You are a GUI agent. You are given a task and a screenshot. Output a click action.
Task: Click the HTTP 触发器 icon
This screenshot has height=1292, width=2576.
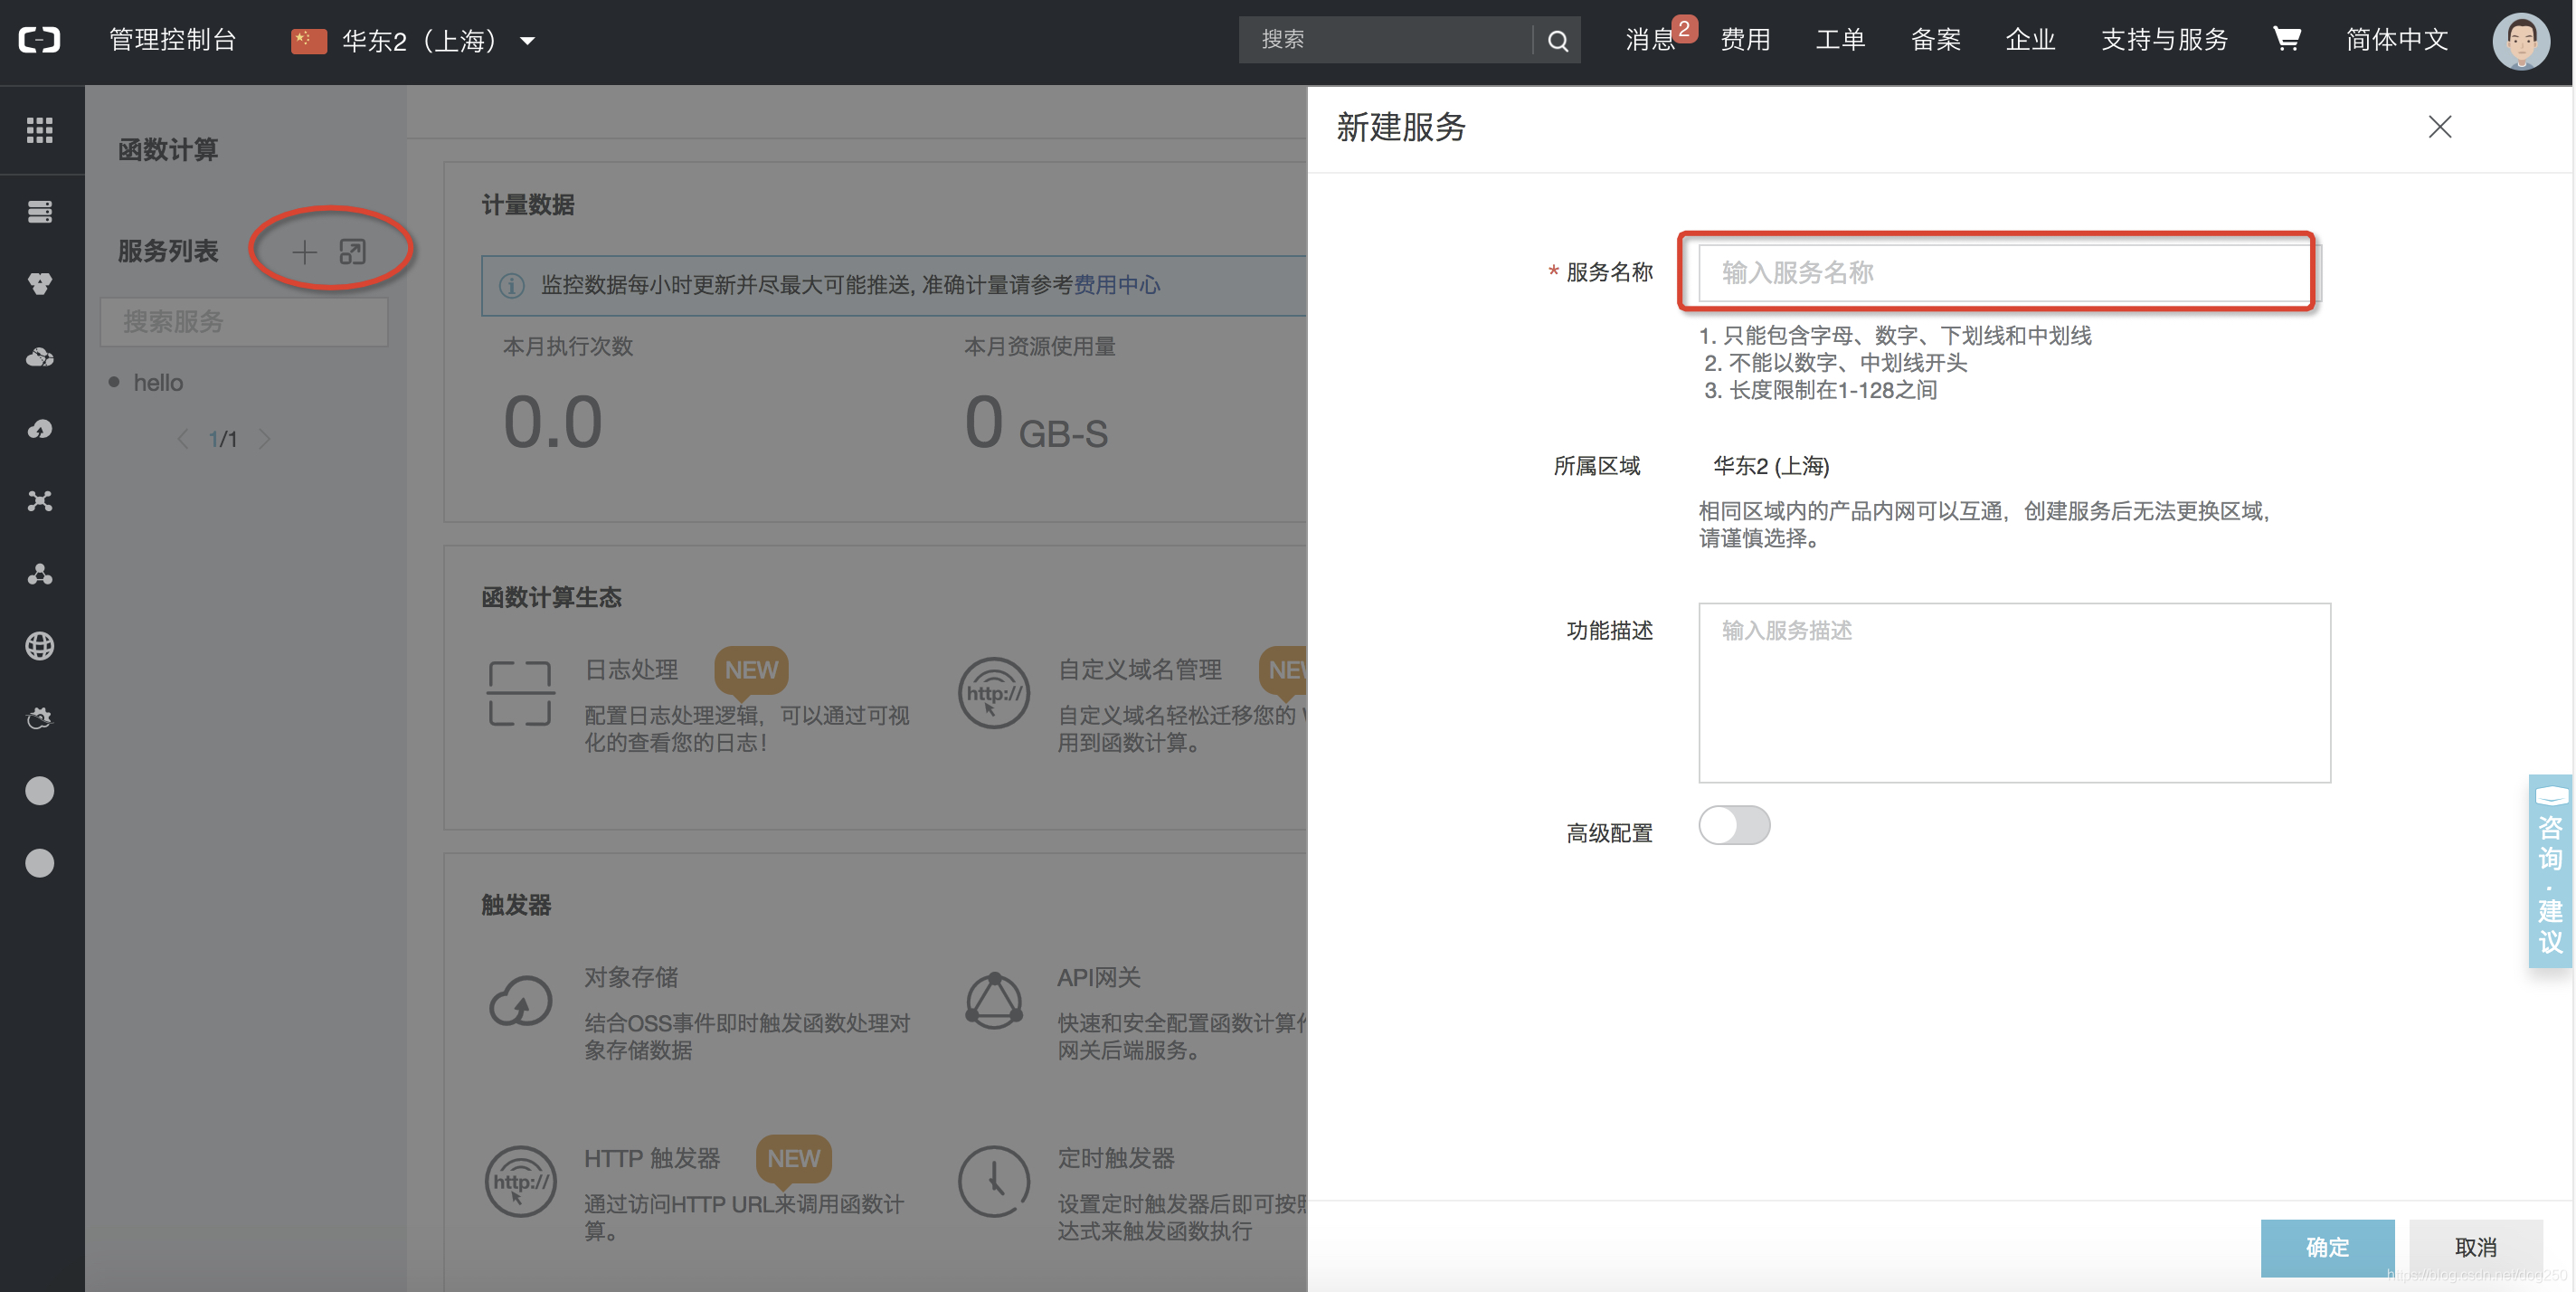[x=520, y=1182]
